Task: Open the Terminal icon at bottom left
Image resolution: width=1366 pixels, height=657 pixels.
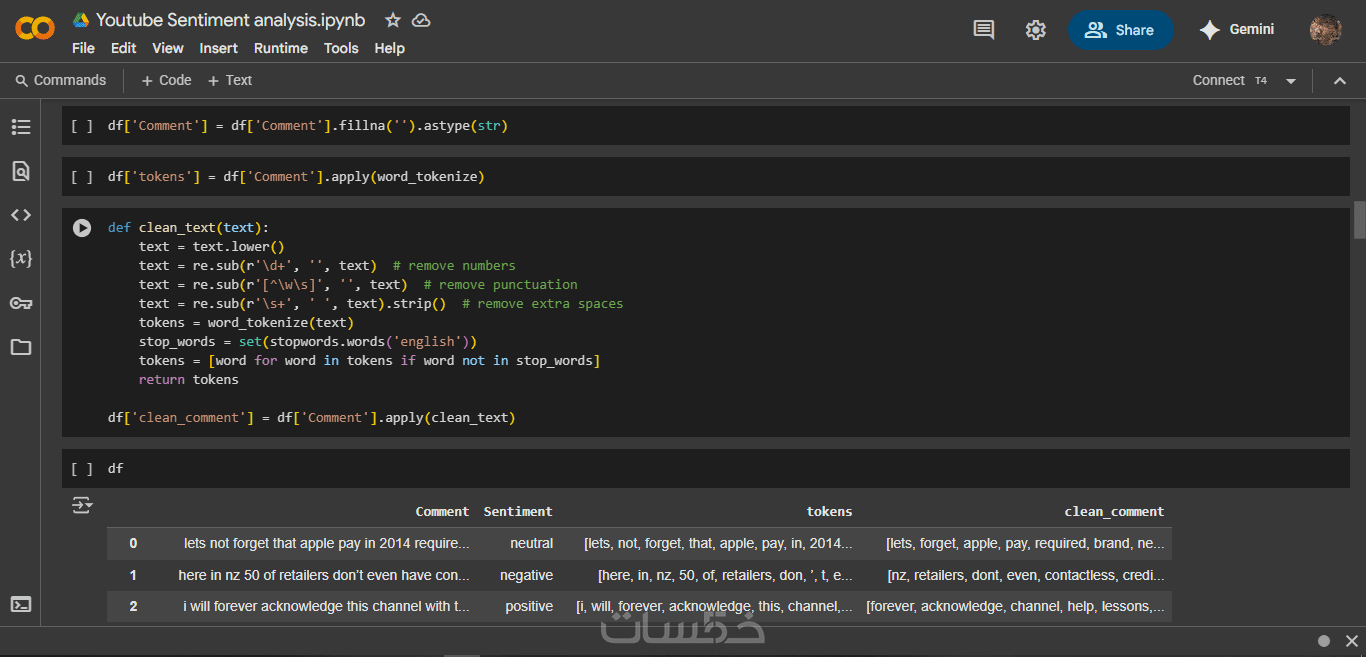Action: [x=21, y=604]
